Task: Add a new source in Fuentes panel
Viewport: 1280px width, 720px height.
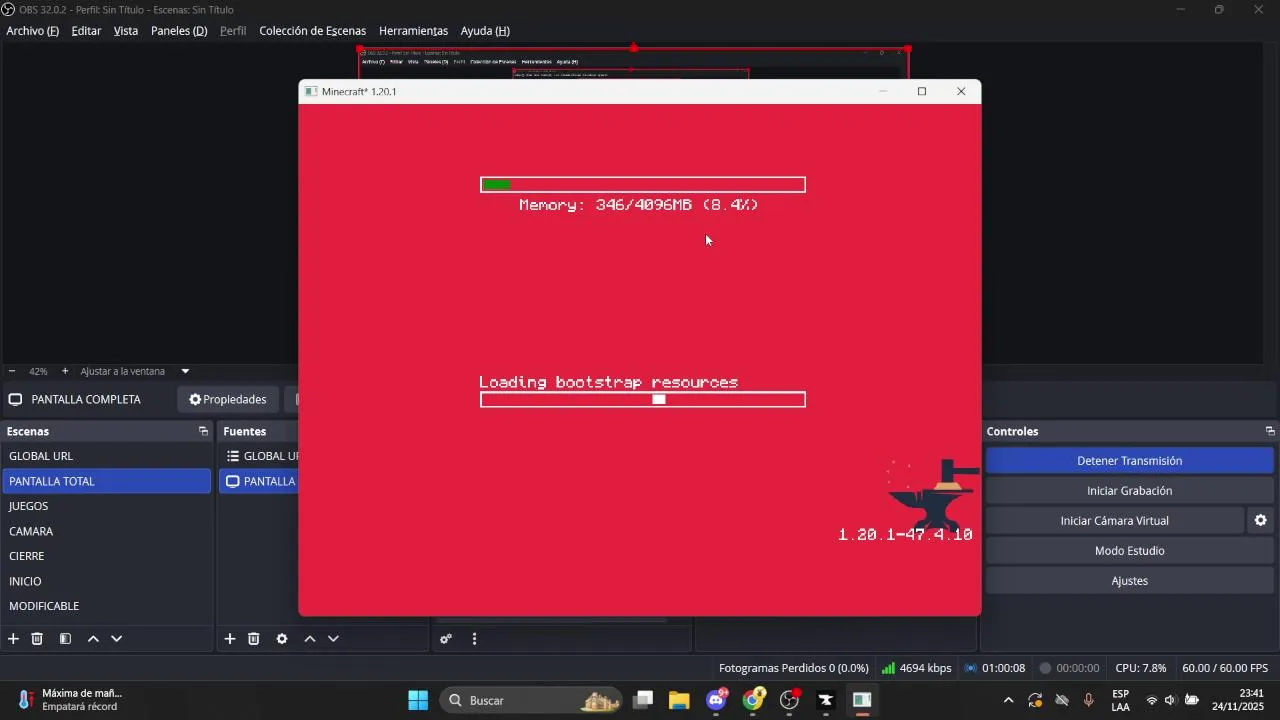Action: [x=229, y=639]
